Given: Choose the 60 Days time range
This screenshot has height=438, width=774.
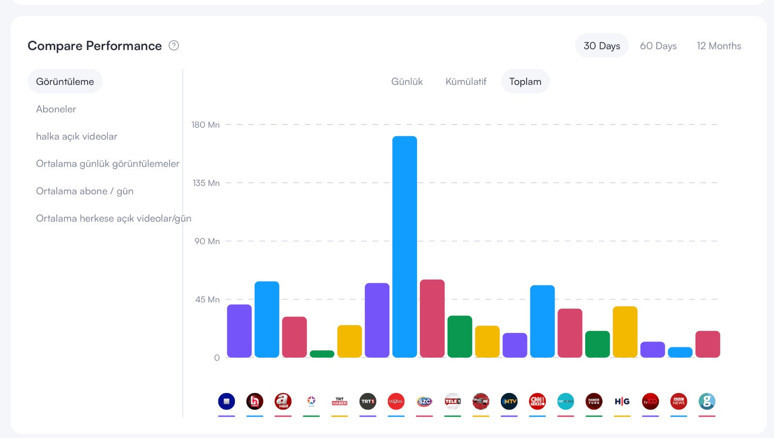Looking at the screenshot, I should click(x=658, y=46).
